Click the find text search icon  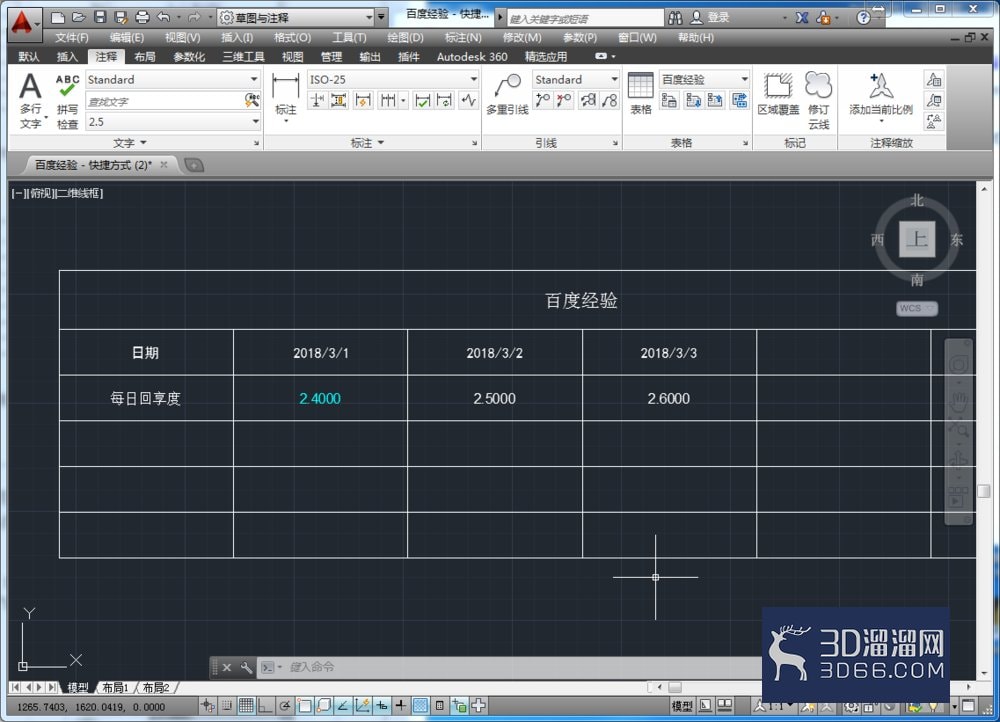[x=252, y=100]
